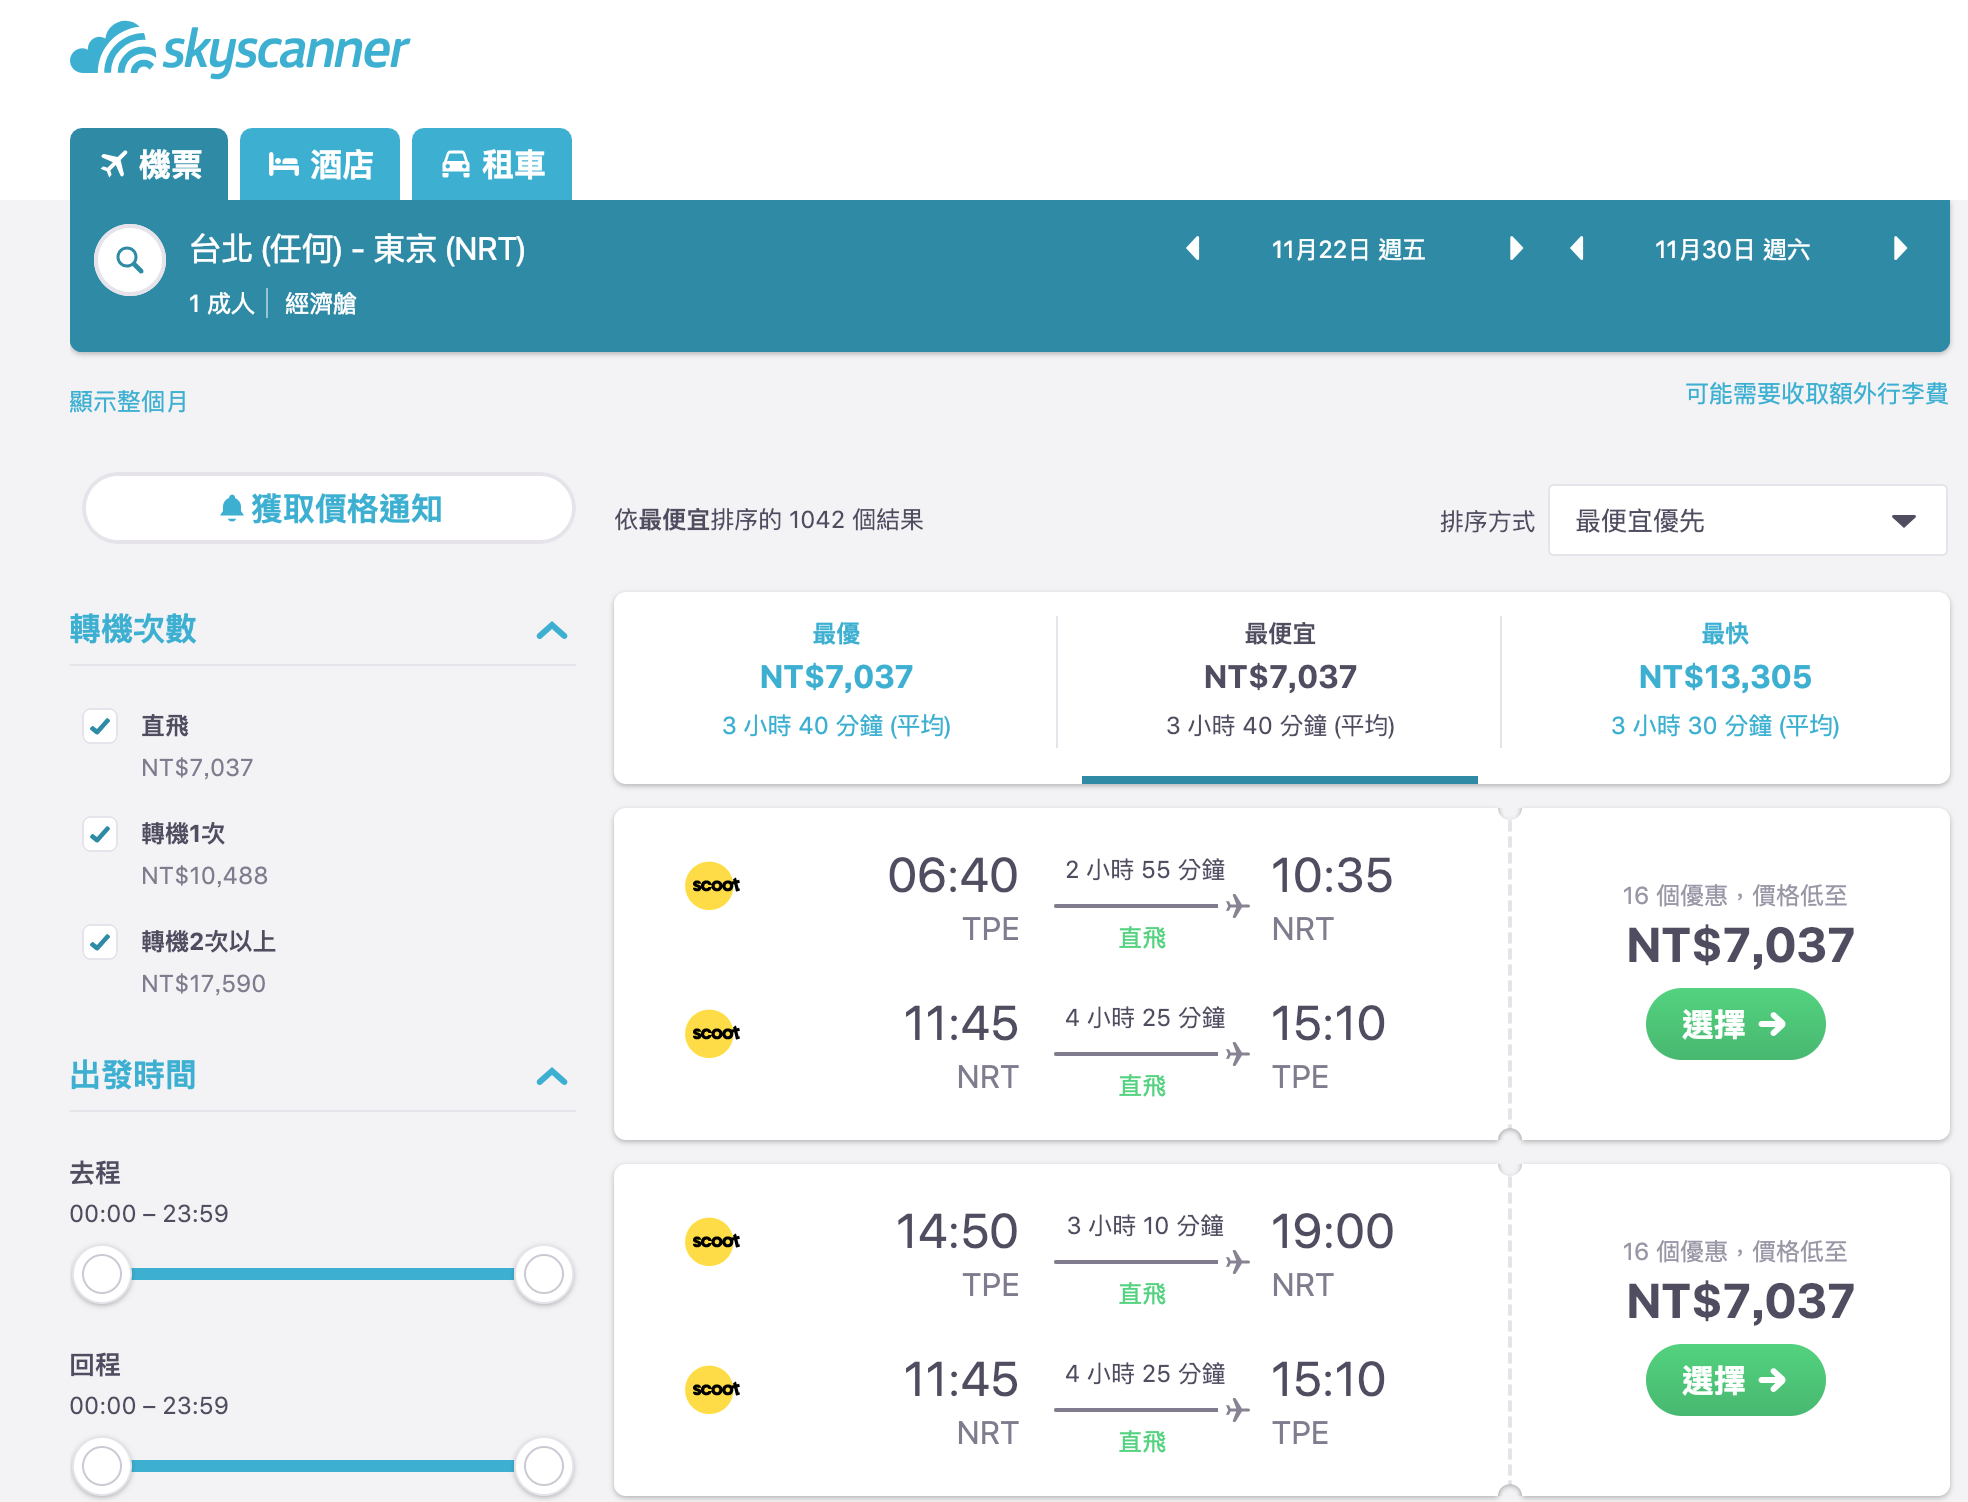Open the search magnifier icon

pyautogui.click(x=130, y=260)
